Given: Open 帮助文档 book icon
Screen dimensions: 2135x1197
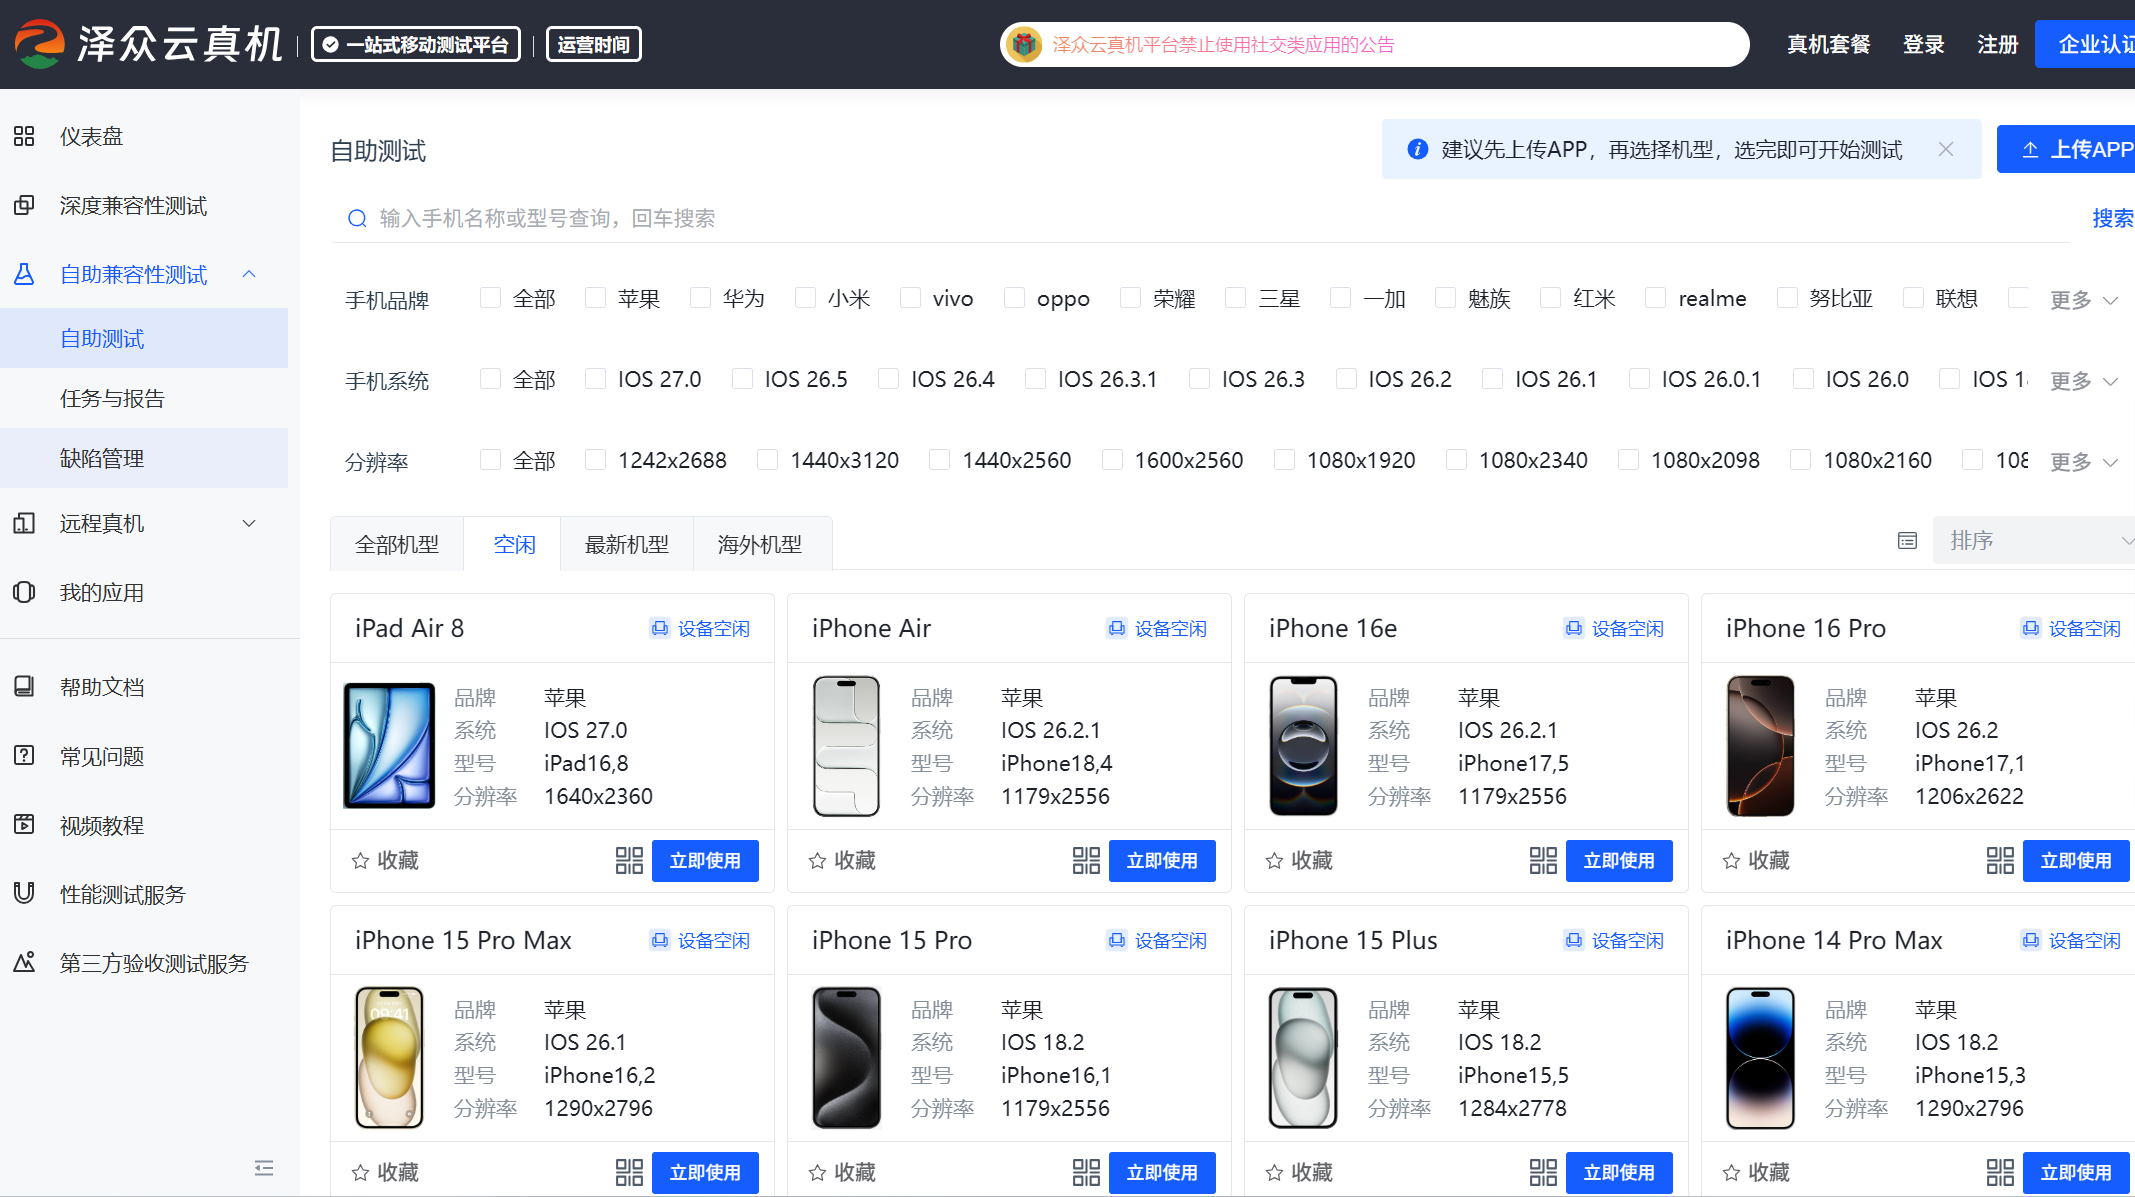Looking at the screenshot, I should tap(24, 686).
